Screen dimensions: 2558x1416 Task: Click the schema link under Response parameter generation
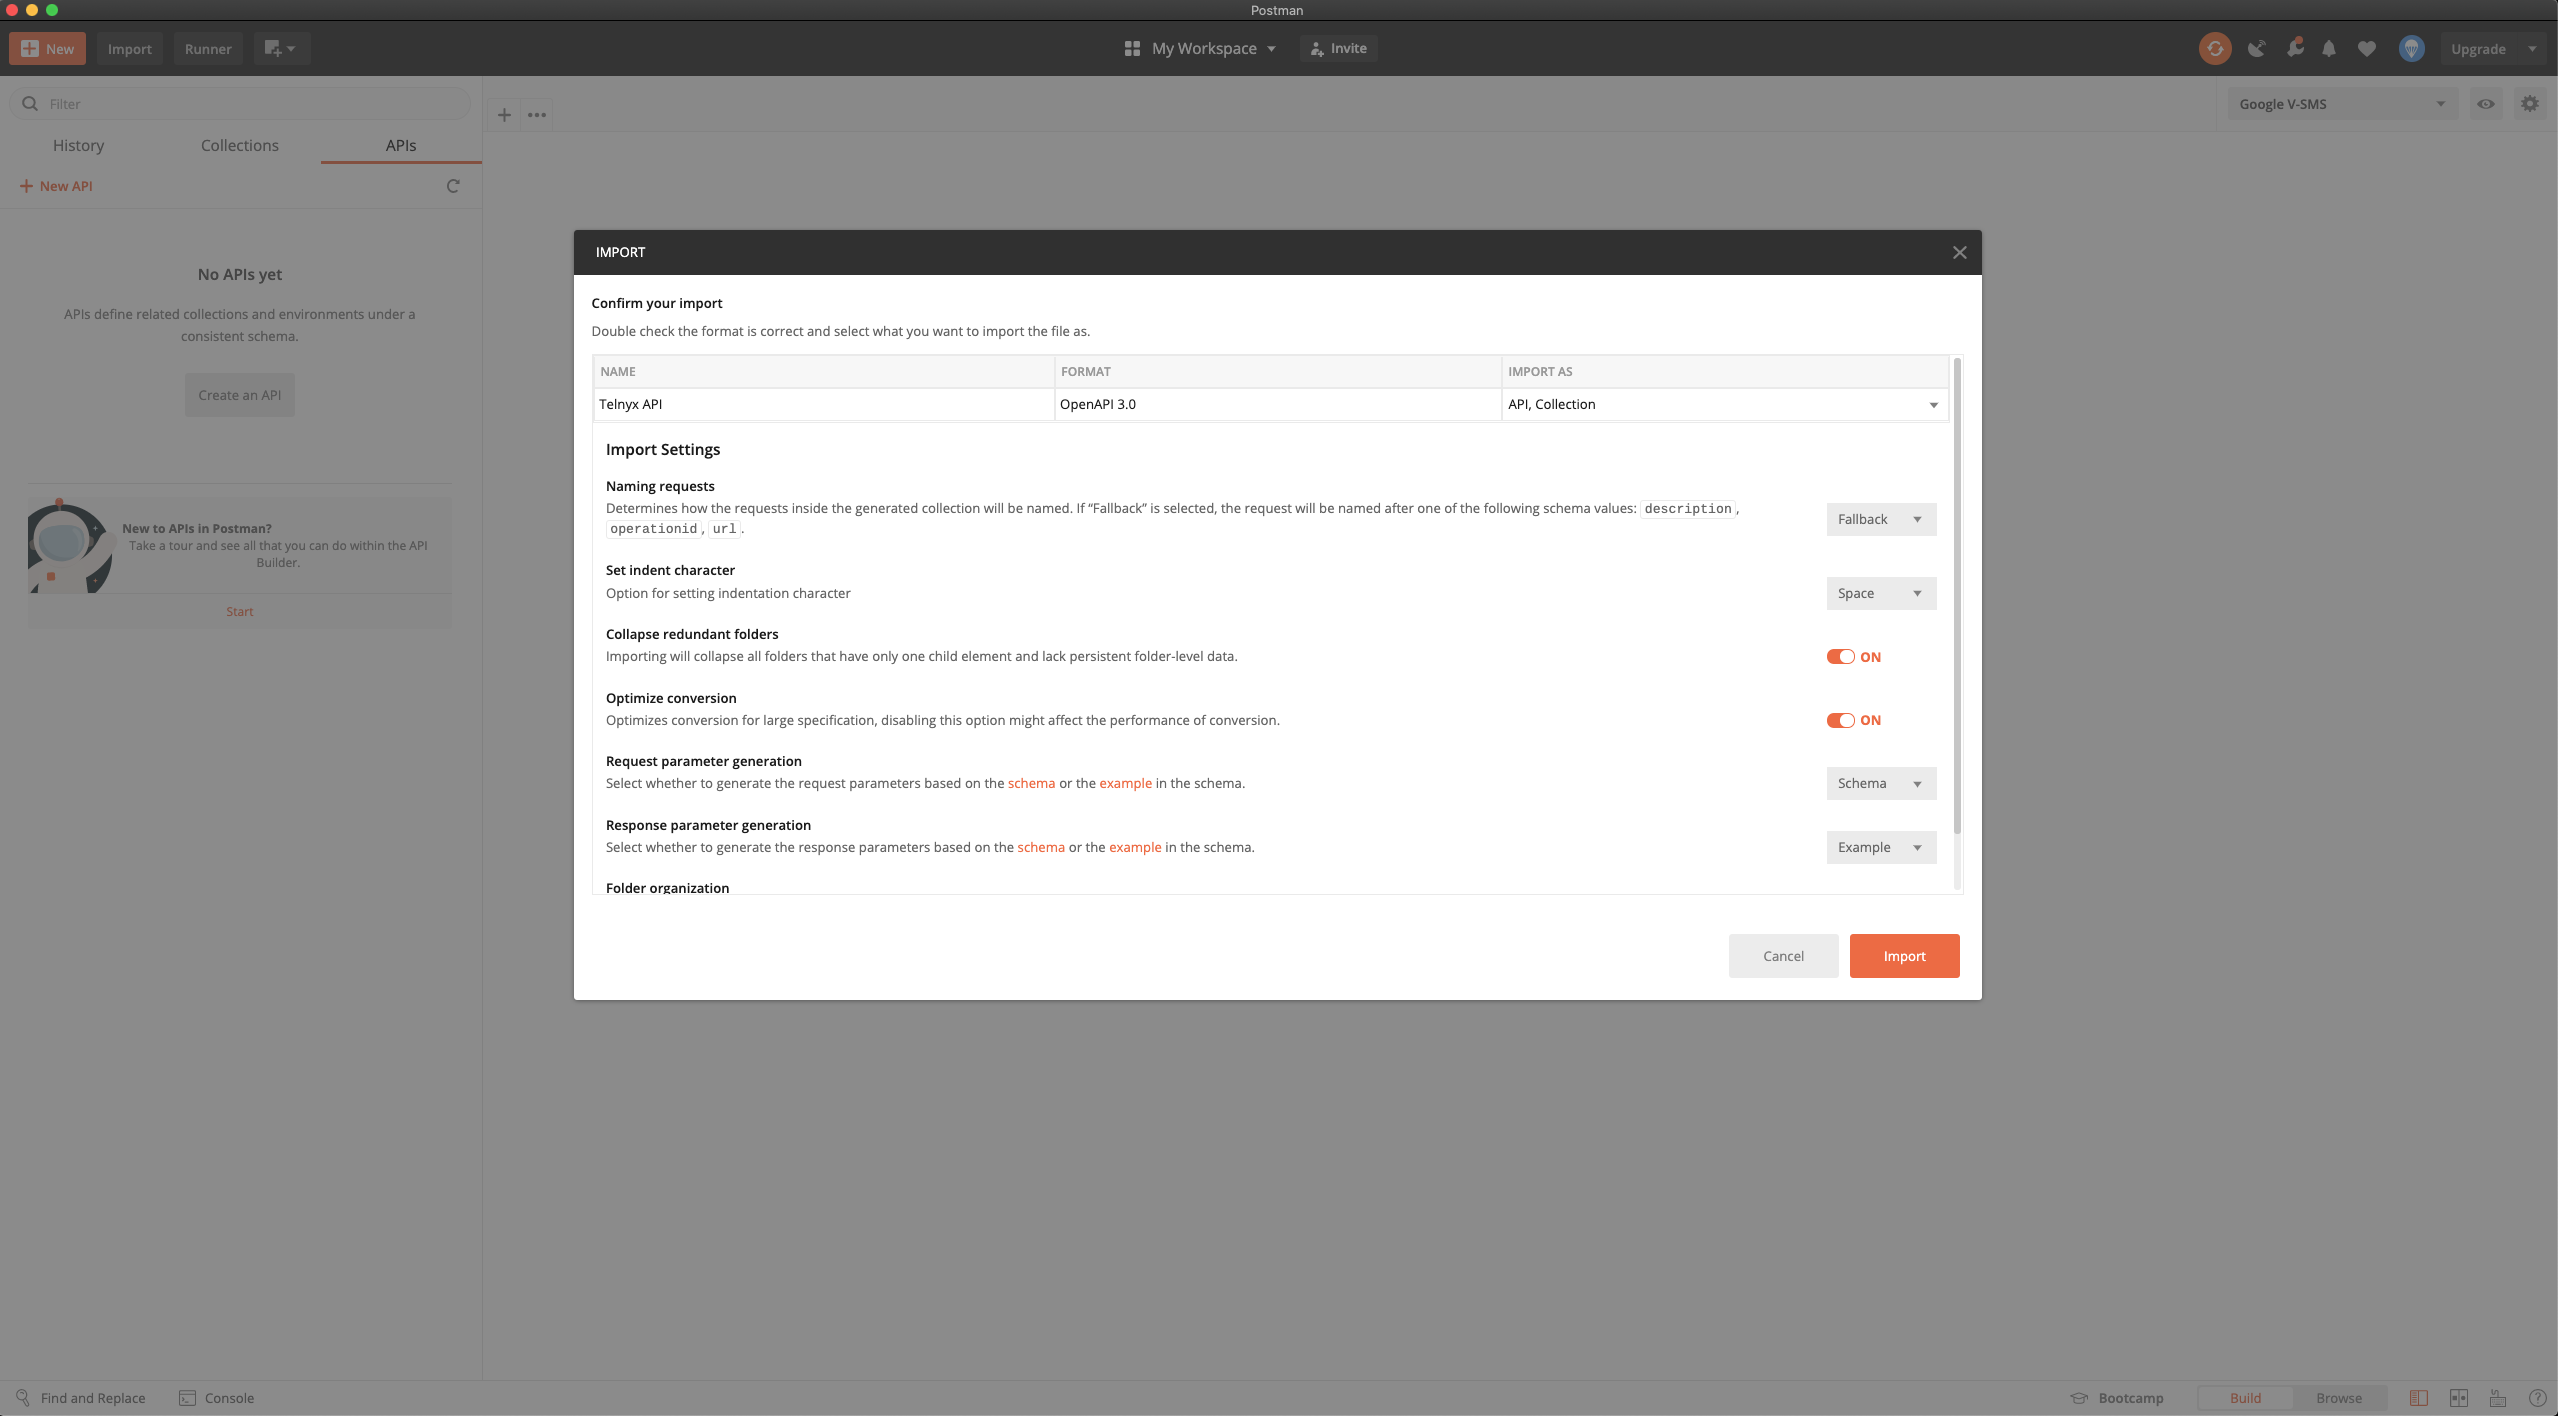coord(1041,847)
